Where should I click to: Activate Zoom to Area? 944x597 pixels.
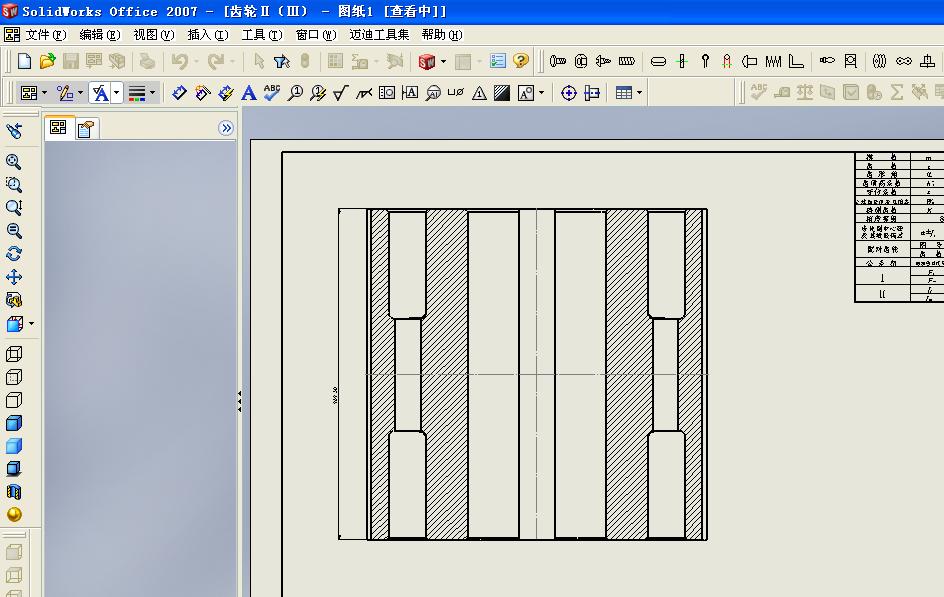tap(14, 184)
